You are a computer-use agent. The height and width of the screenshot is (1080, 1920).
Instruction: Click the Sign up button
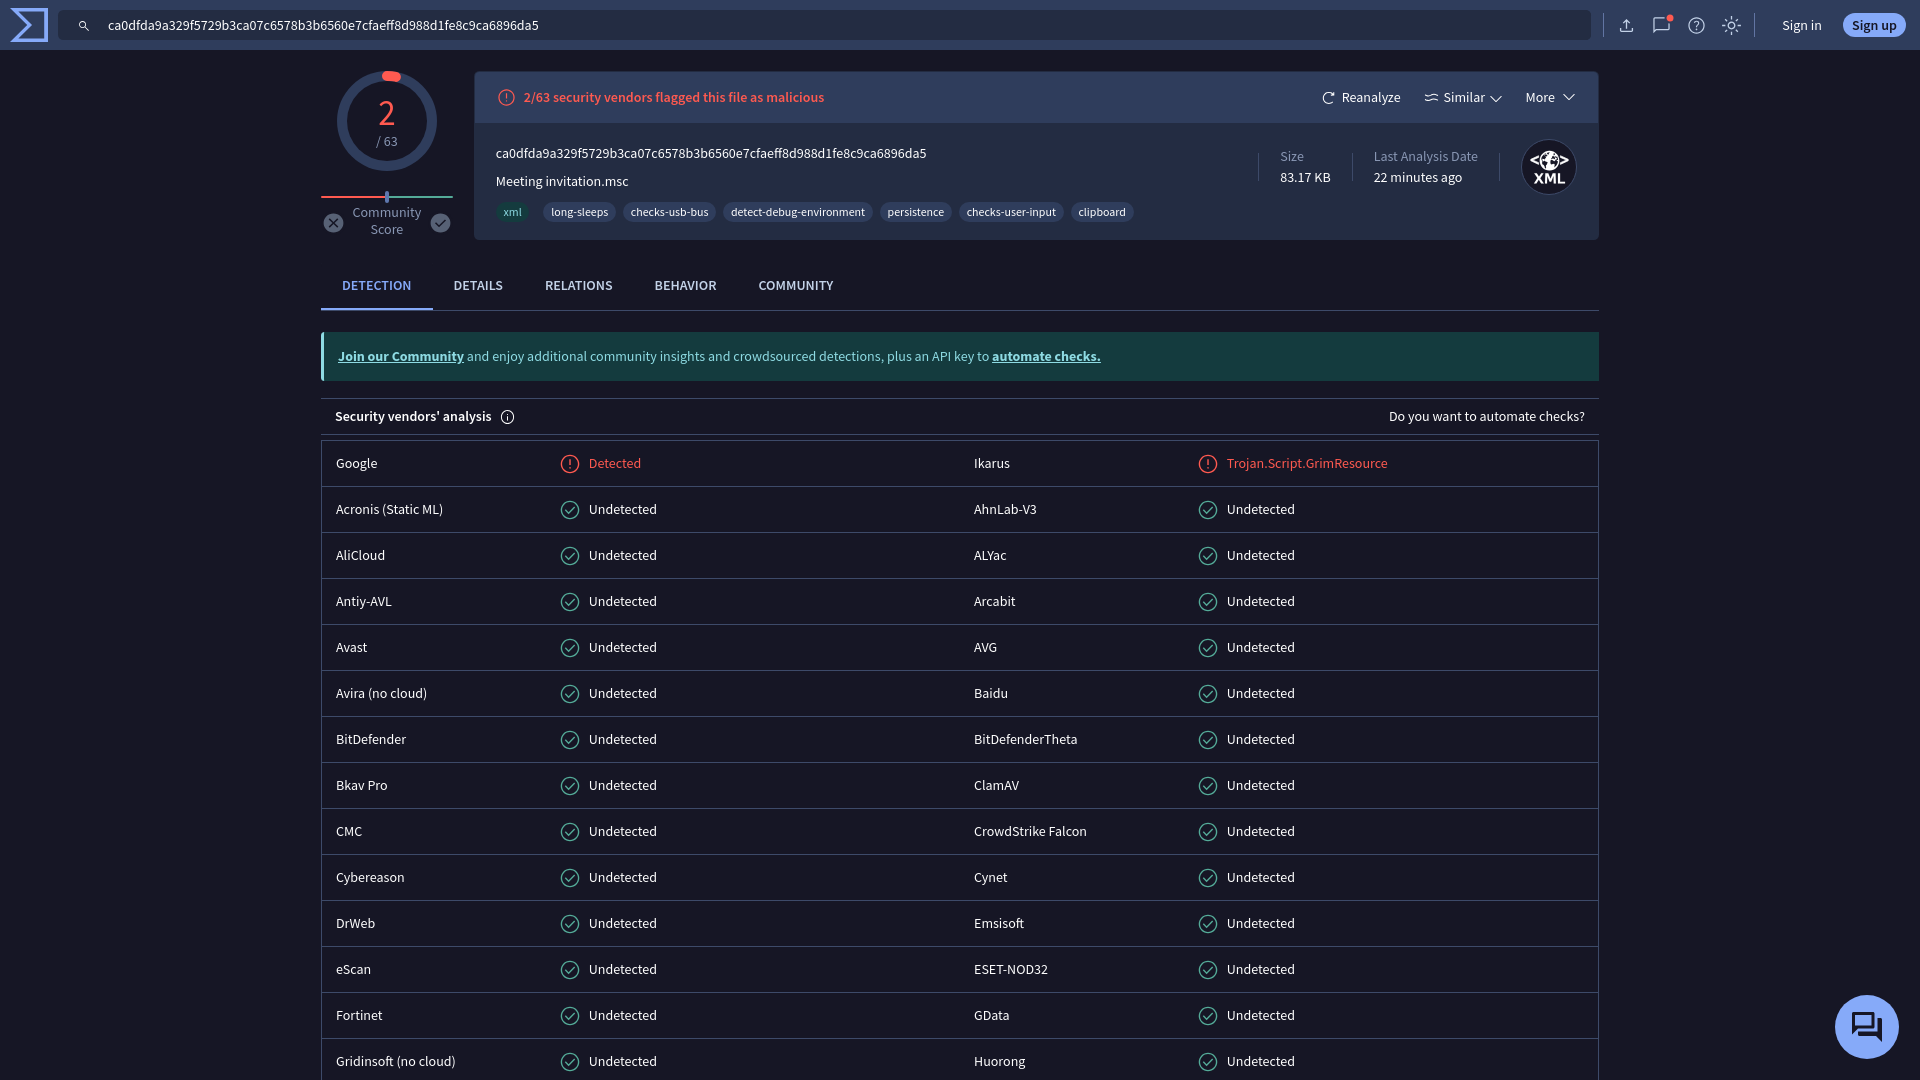(x=1874, y=26)
